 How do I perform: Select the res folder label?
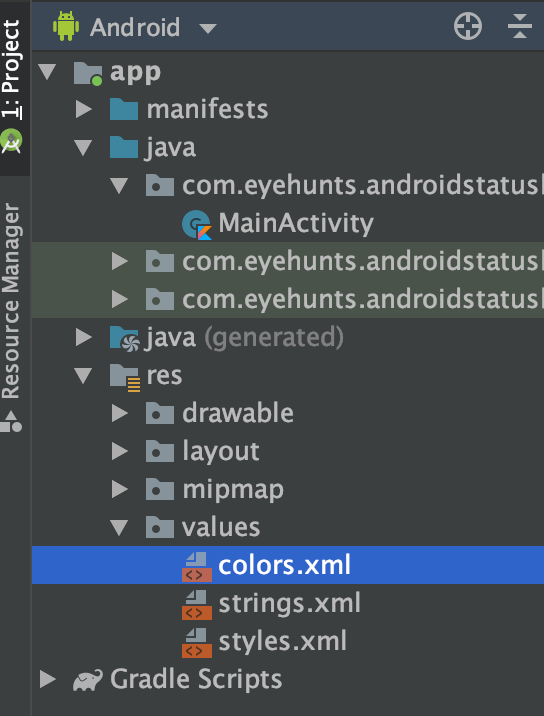(x=164, y=376)
